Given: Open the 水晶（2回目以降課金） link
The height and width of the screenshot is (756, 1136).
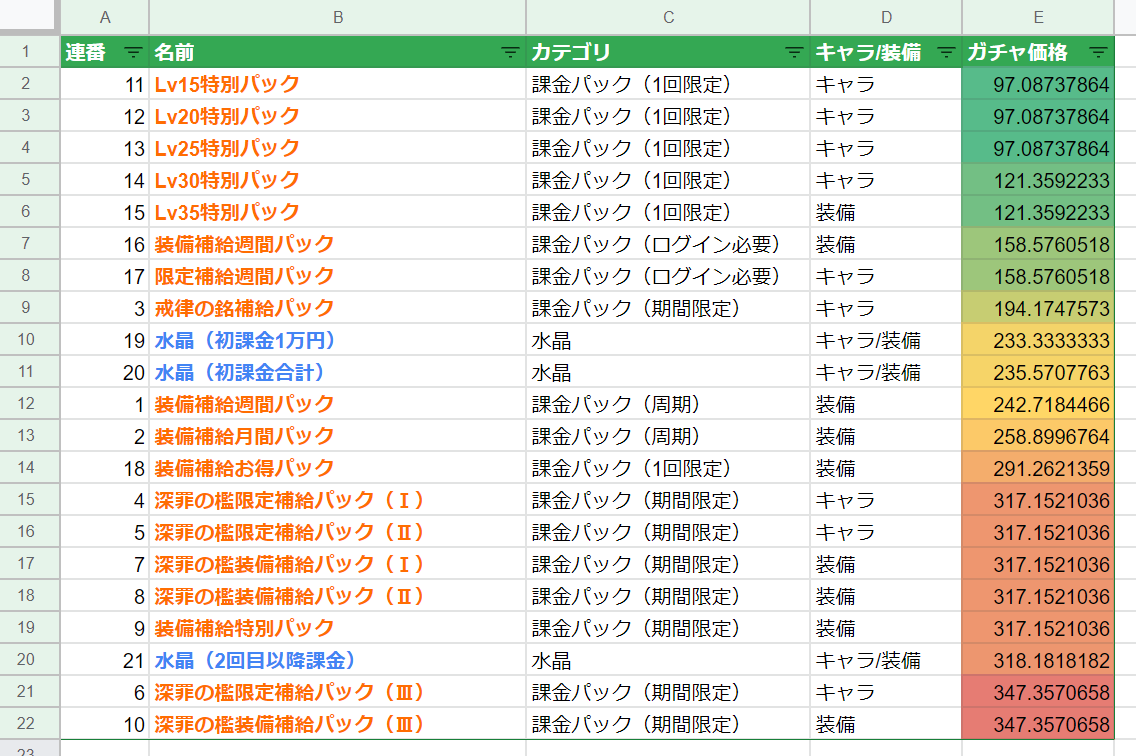Looking at the screenshot, I should 235,660.
